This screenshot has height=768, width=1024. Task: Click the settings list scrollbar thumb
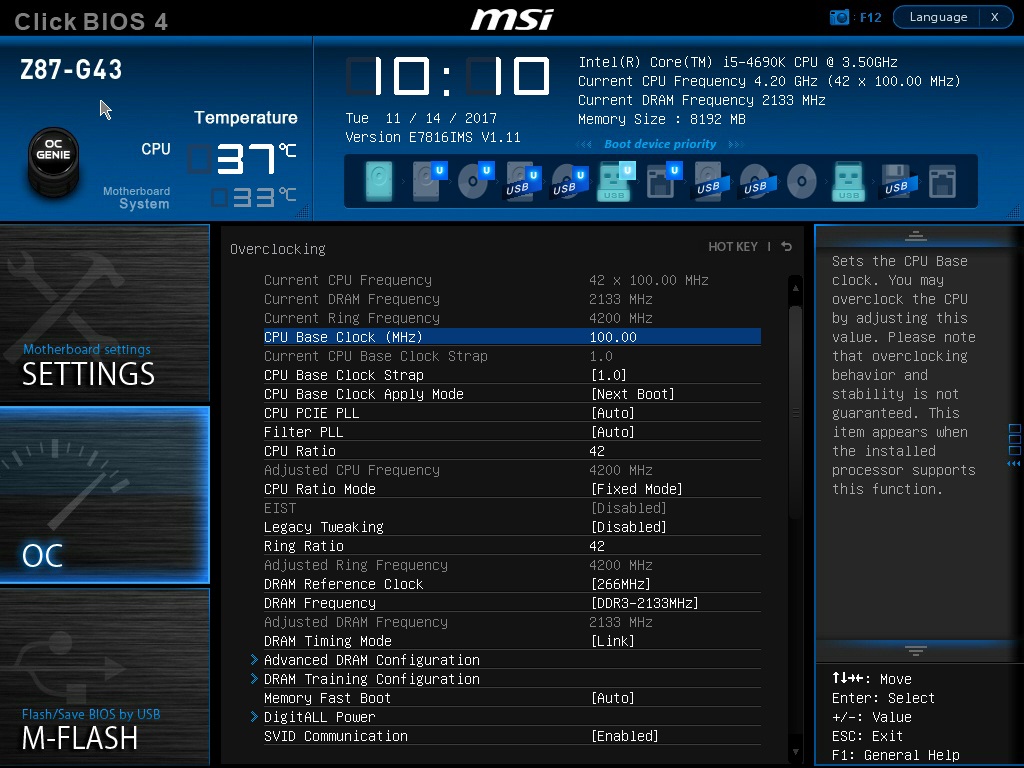(x=795, y=413)
